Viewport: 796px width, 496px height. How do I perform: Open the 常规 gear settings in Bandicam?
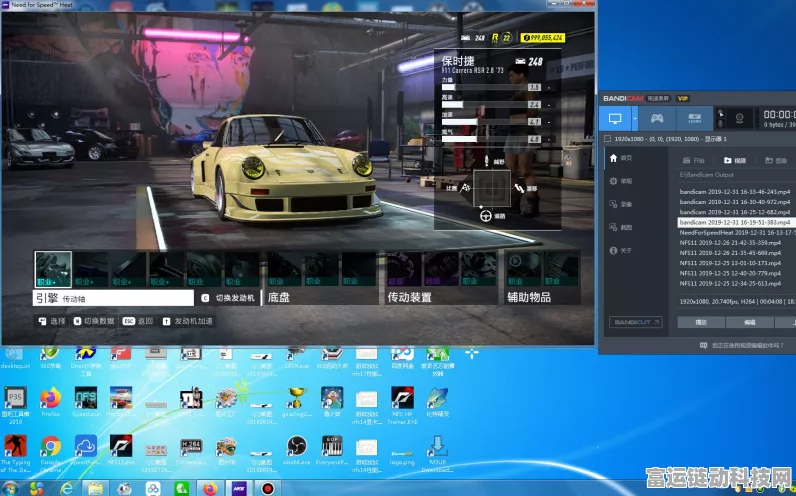point(620,181)
